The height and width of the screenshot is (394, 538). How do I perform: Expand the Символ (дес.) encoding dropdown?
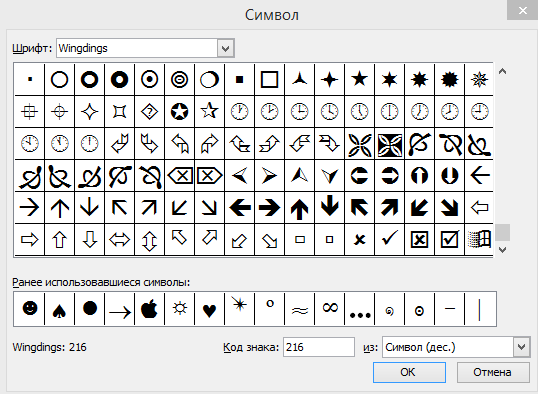coord(522,347)
